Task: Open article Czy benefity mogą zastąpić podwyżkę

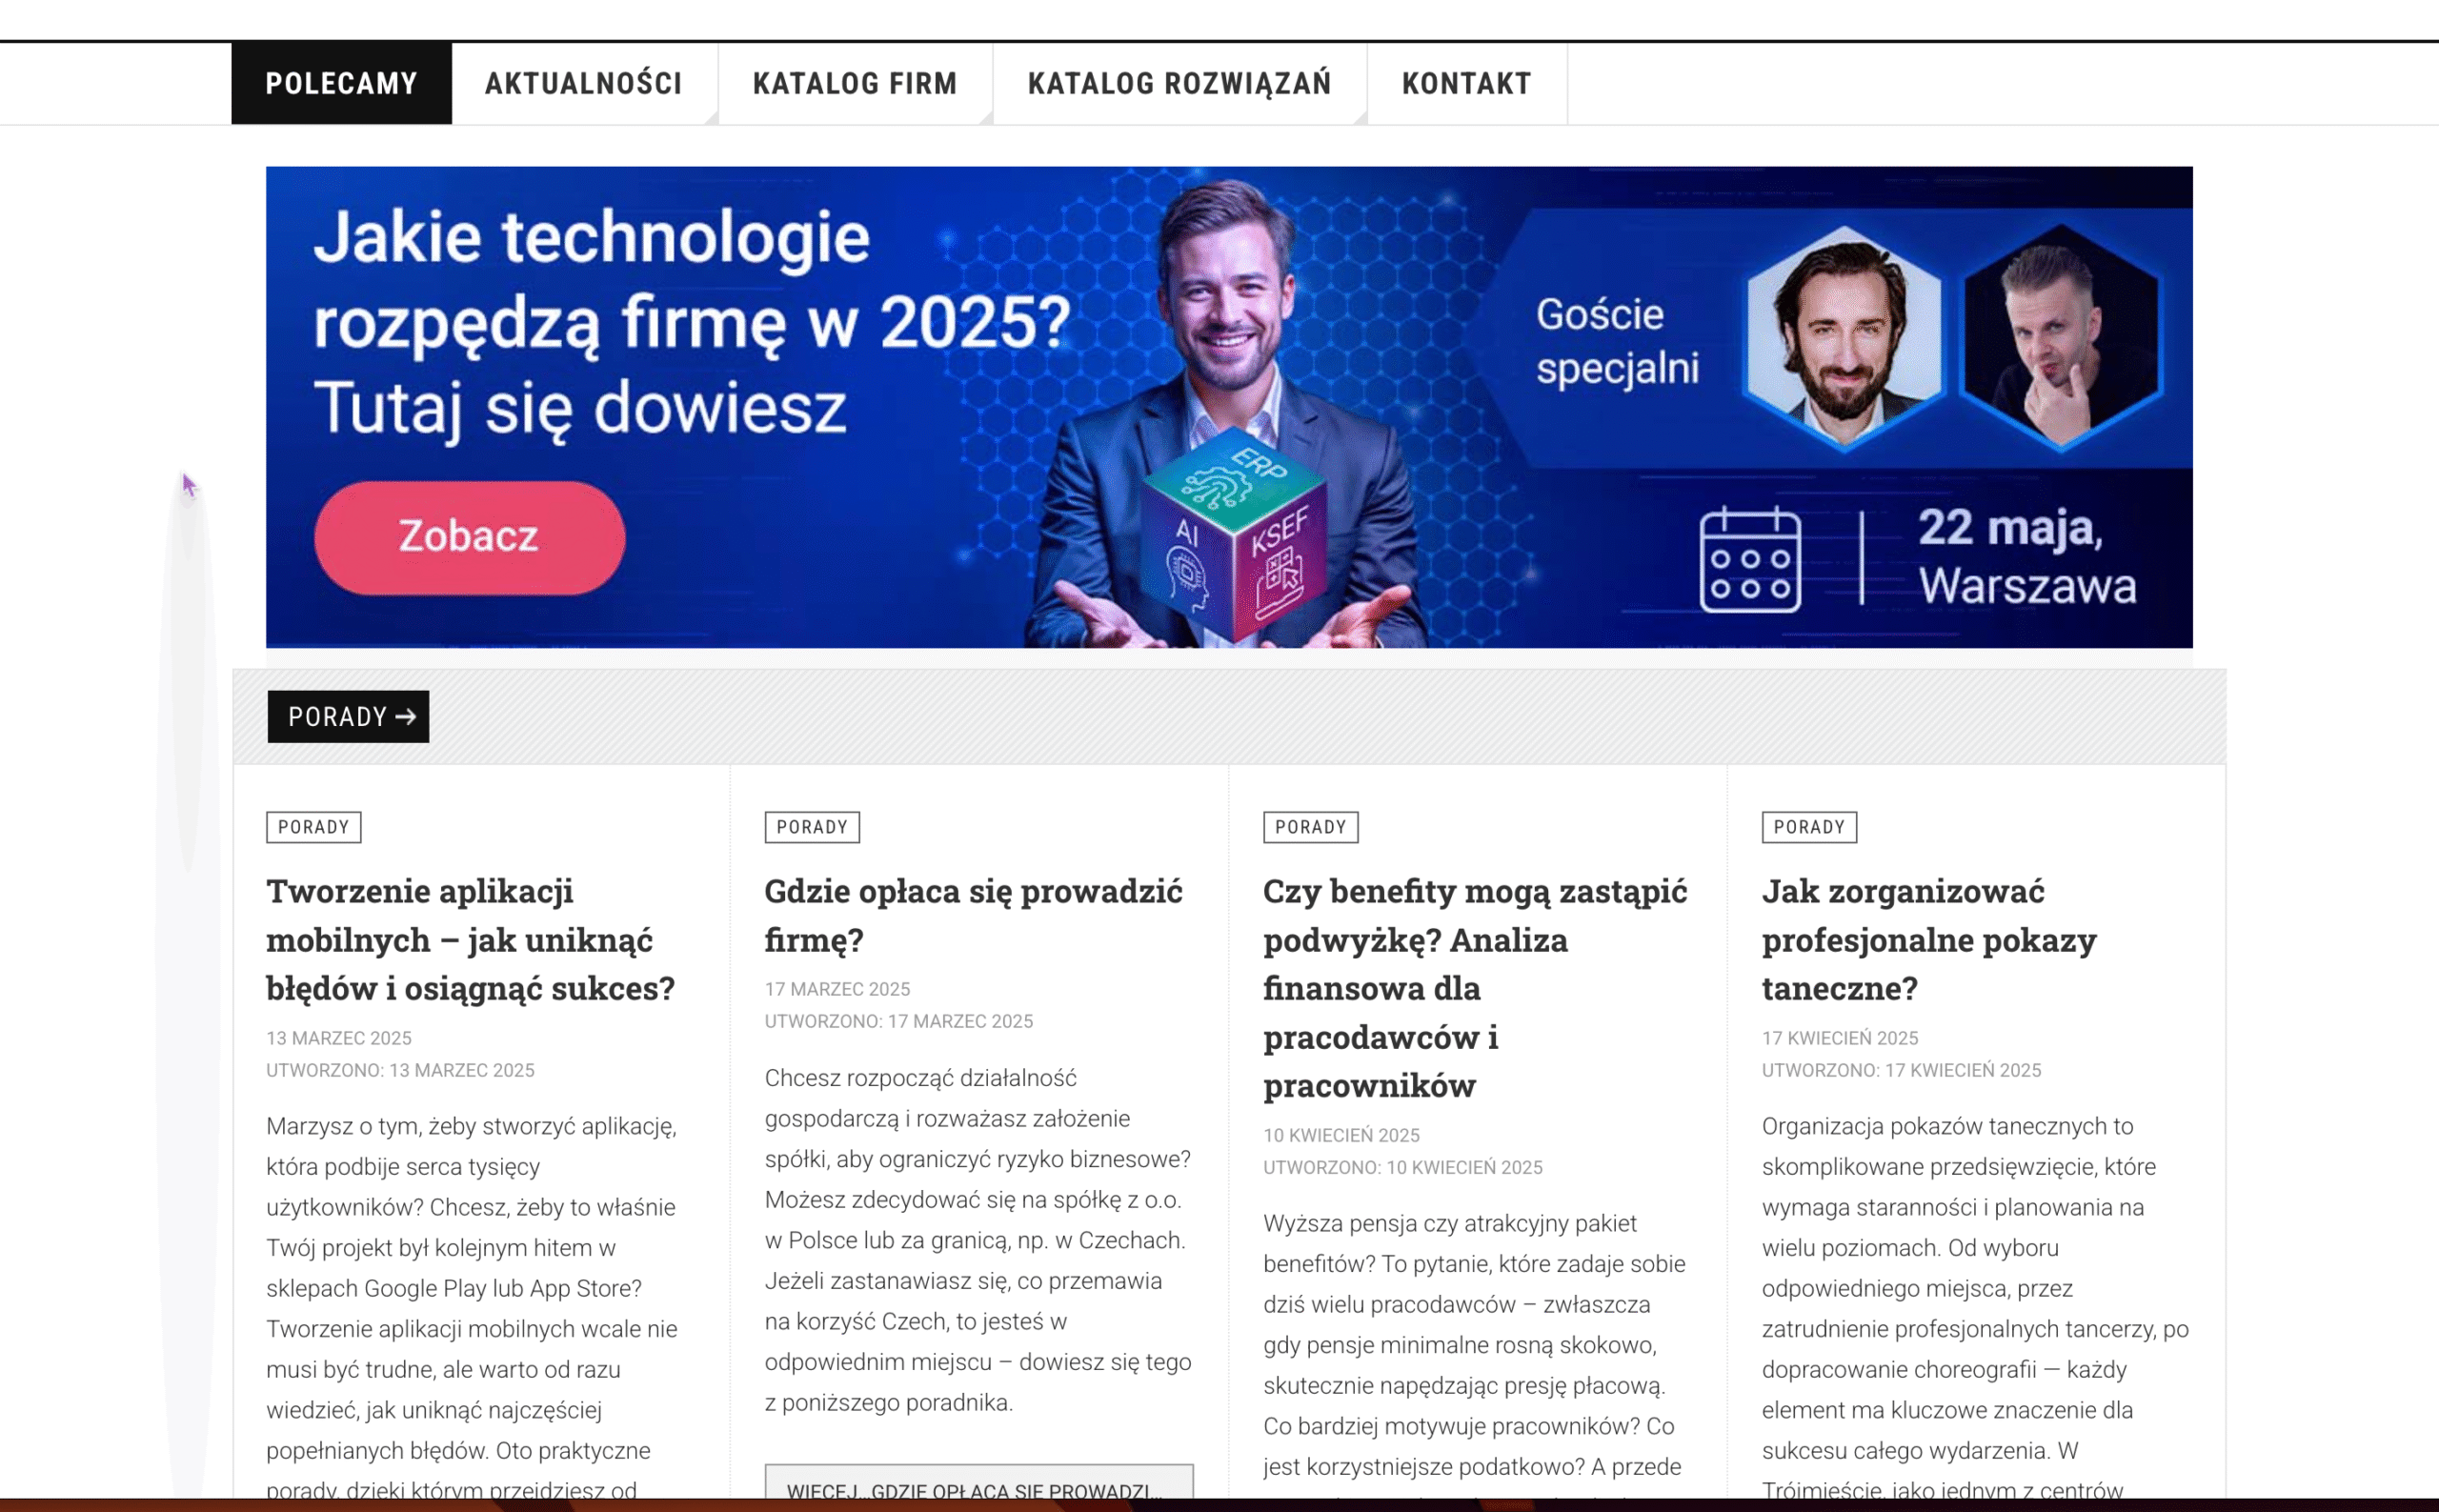Action: (1475, 988)
